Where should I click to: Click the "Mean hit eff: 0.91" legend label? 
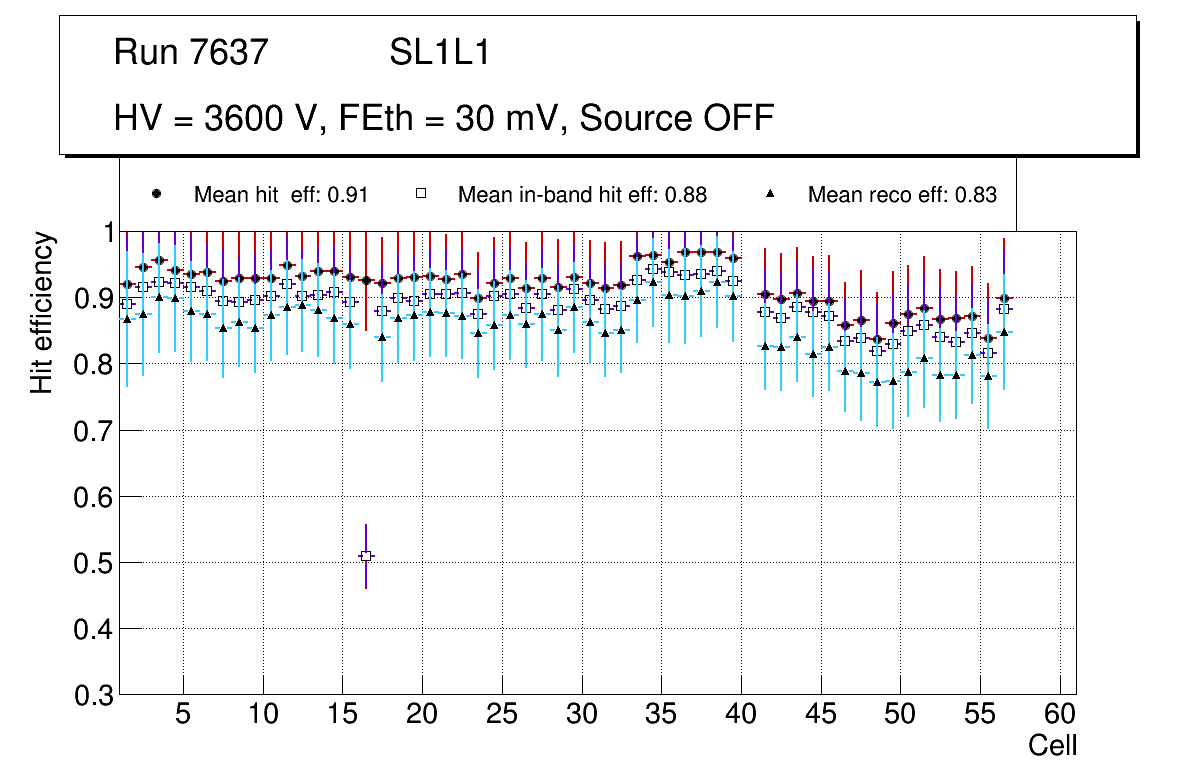point(281,195)
